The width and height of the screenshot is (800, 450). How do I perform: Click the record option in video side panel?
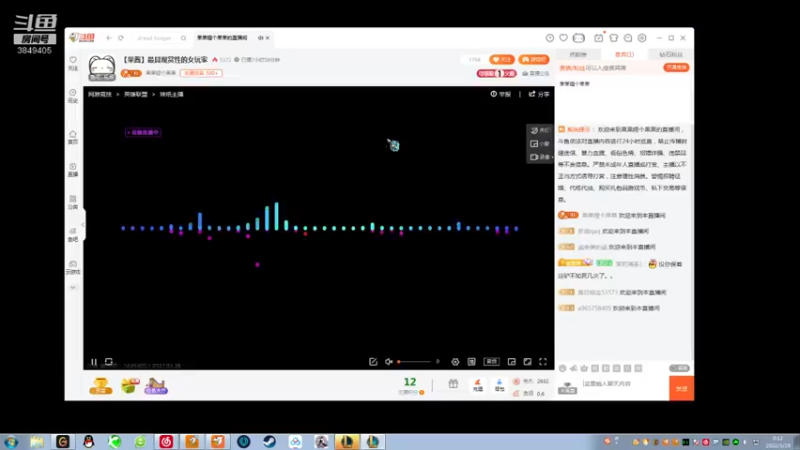(540, 157)
